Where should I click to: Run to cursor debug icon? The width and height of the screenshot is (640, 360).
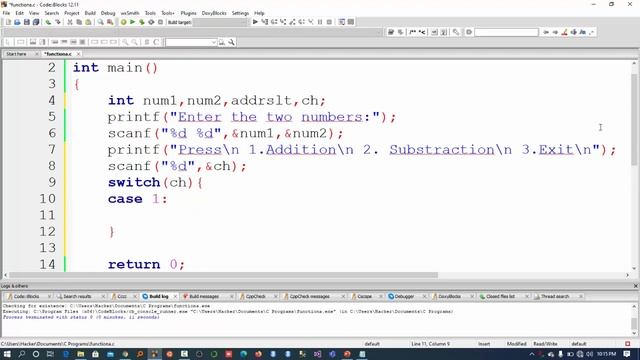[264, 22]
